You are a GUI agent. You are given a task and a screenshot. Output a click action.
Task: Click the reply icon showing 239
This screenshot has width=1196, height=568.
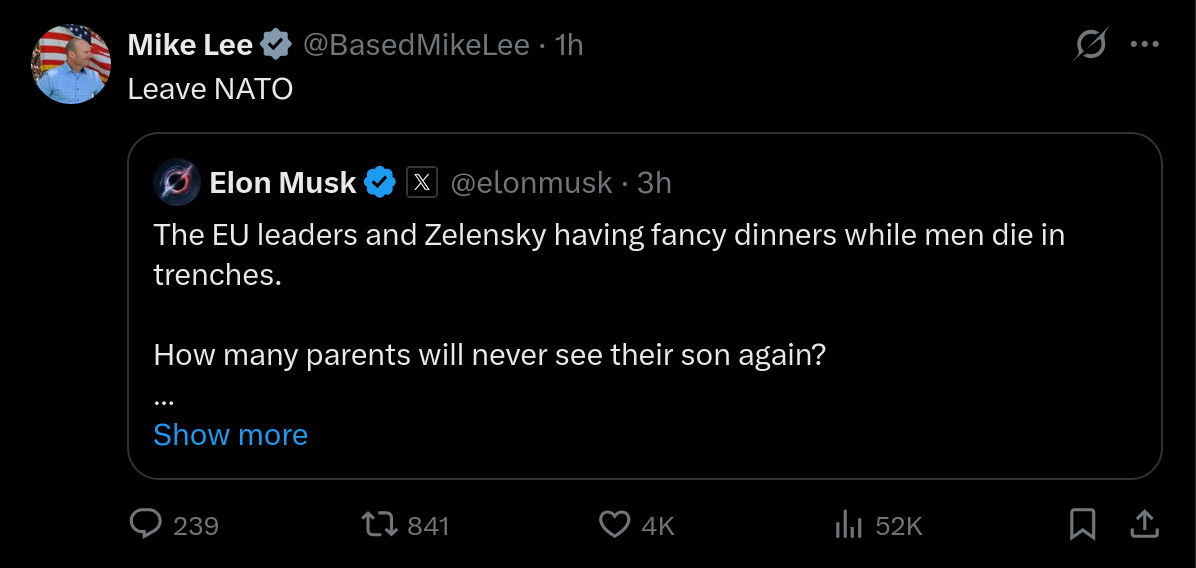point(147,525)
